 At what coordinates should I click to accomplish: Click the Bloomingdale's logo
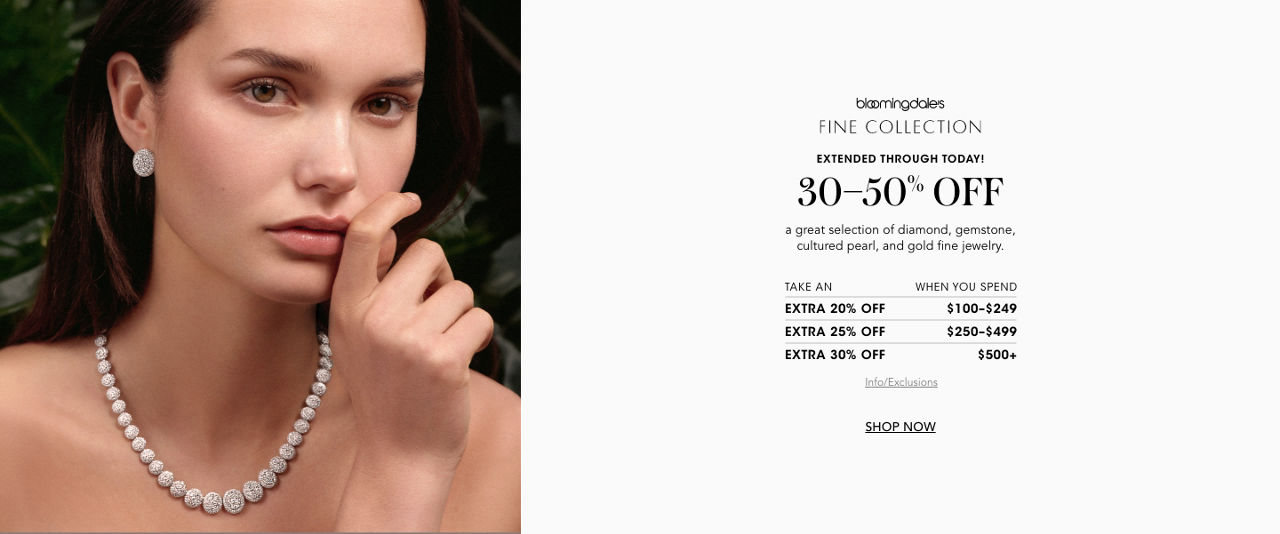pyautogui.click(x=900, y=103)
